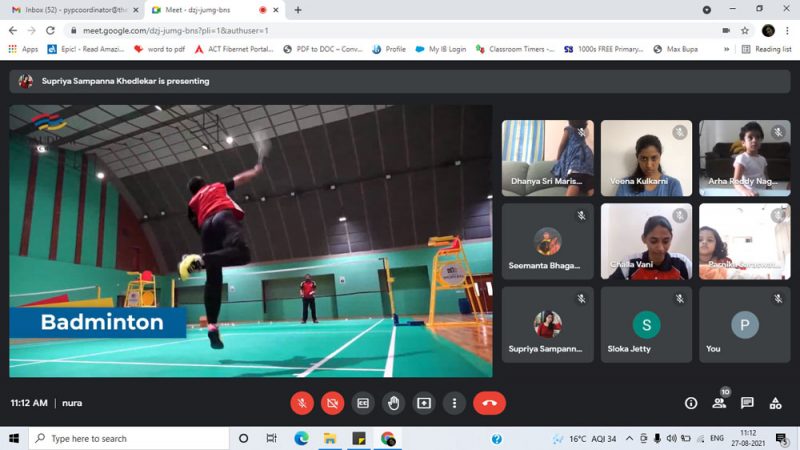Open the in-call chat panel
The height and width of the screenshot is (450, 800).
747,403
